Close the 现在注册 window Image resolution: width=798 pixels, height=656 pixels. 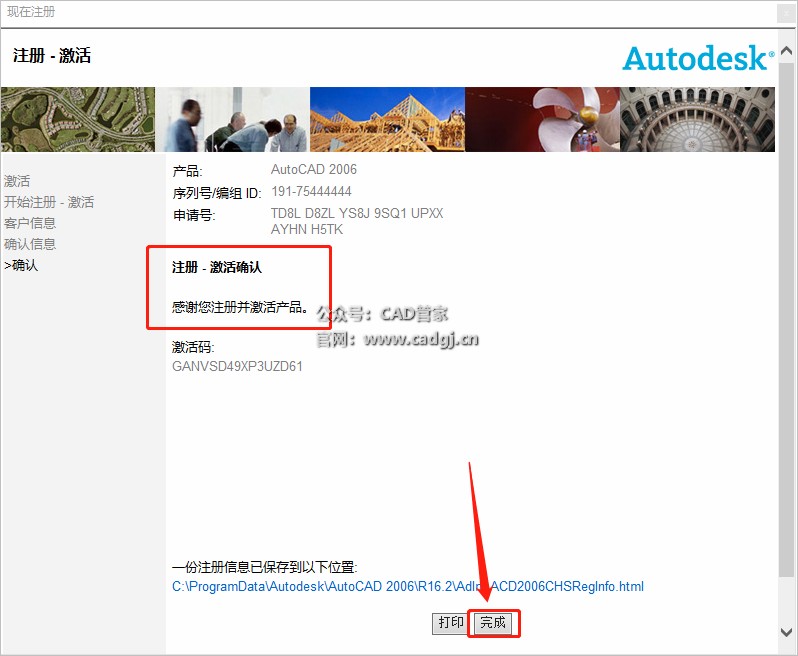(x=786, y=13)
